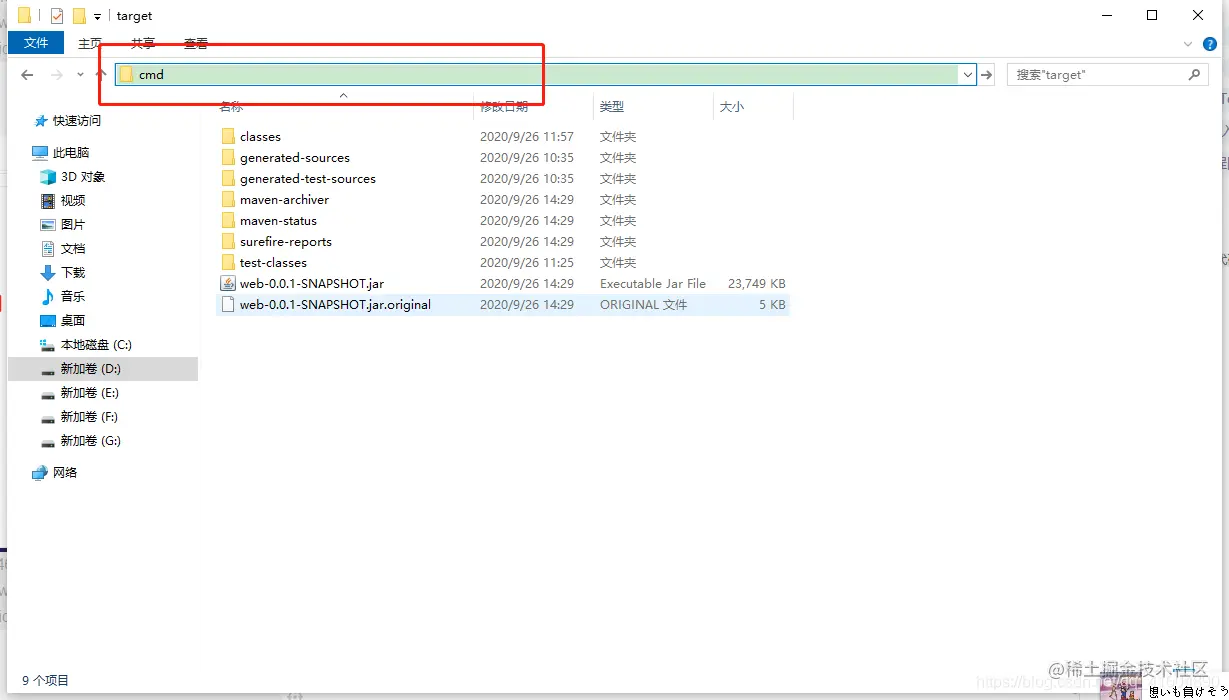Screen dimensions: 1229x700
Task: Click the forward navigation arrow
Action: click(x=57, y=75)
